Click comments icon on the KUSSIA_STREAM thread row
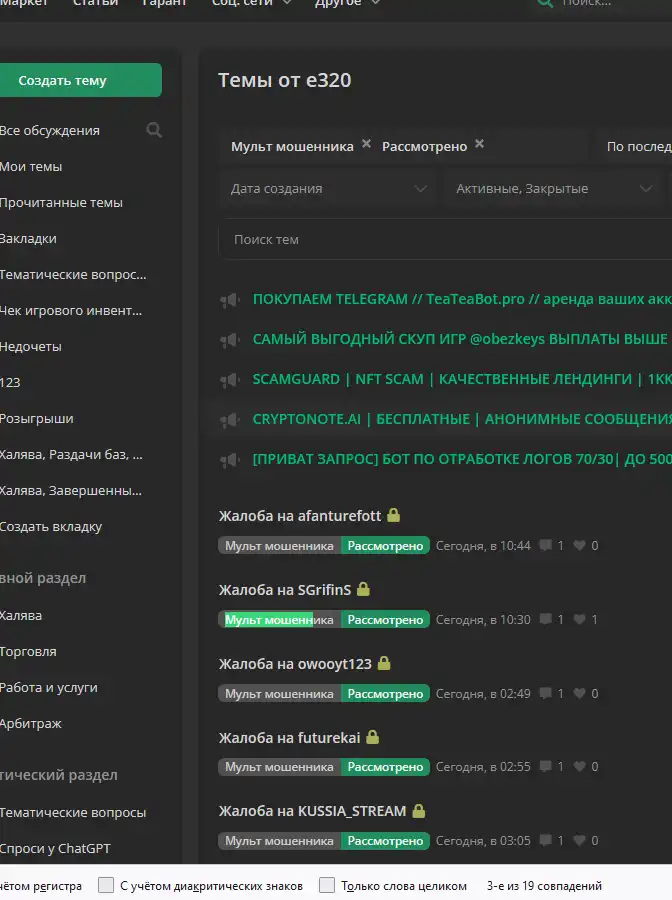 (x=546, y=840)
